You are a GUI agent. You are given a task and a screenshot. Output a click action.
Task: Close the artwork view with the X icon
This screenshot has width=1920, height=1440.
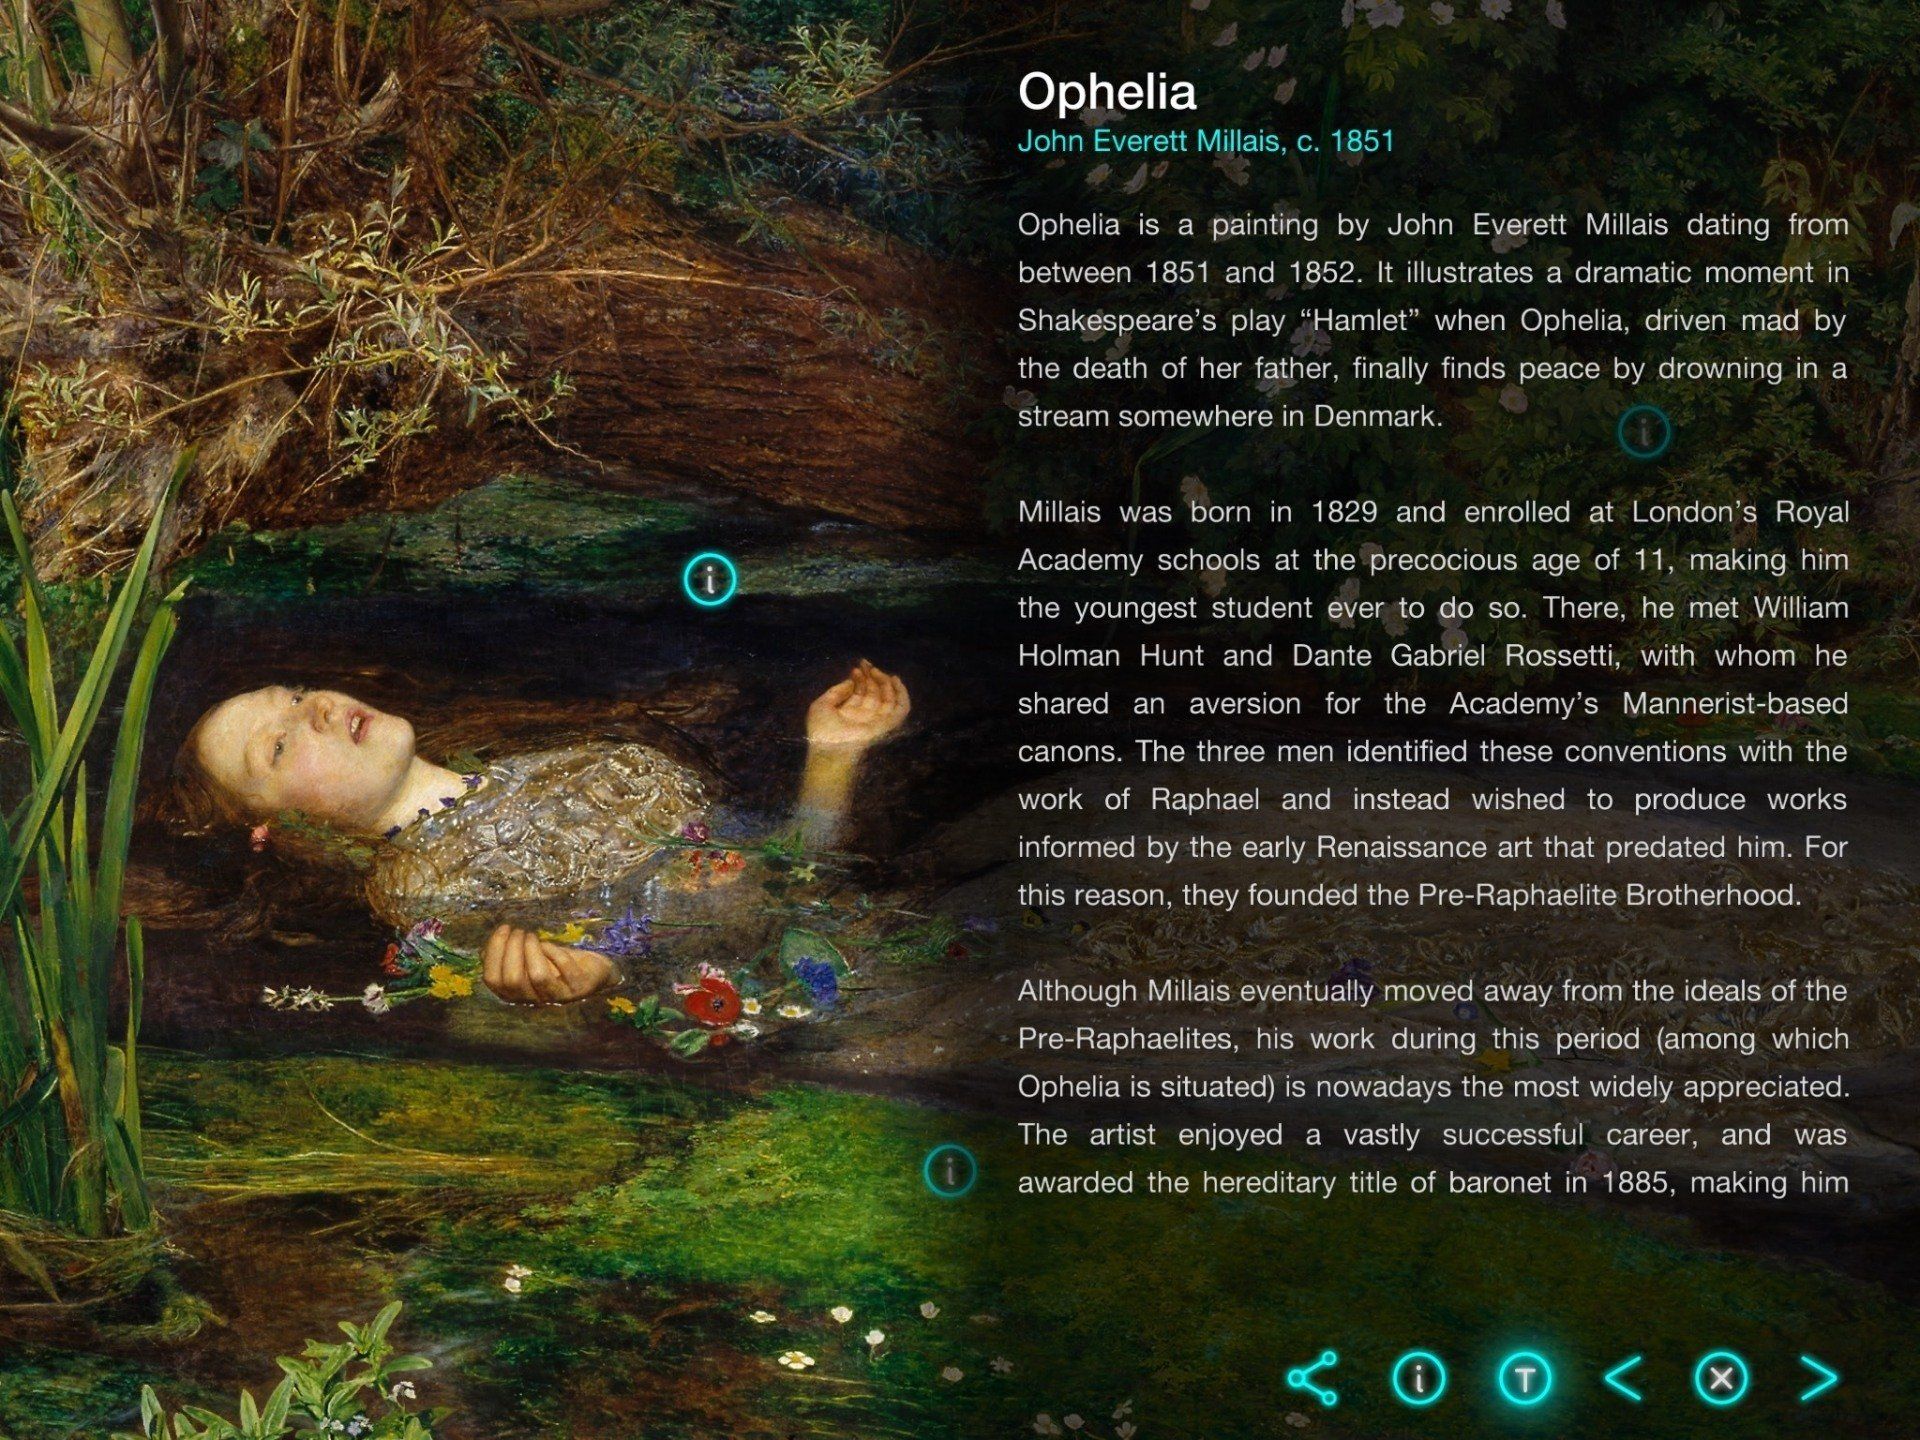(1721, 1379)
